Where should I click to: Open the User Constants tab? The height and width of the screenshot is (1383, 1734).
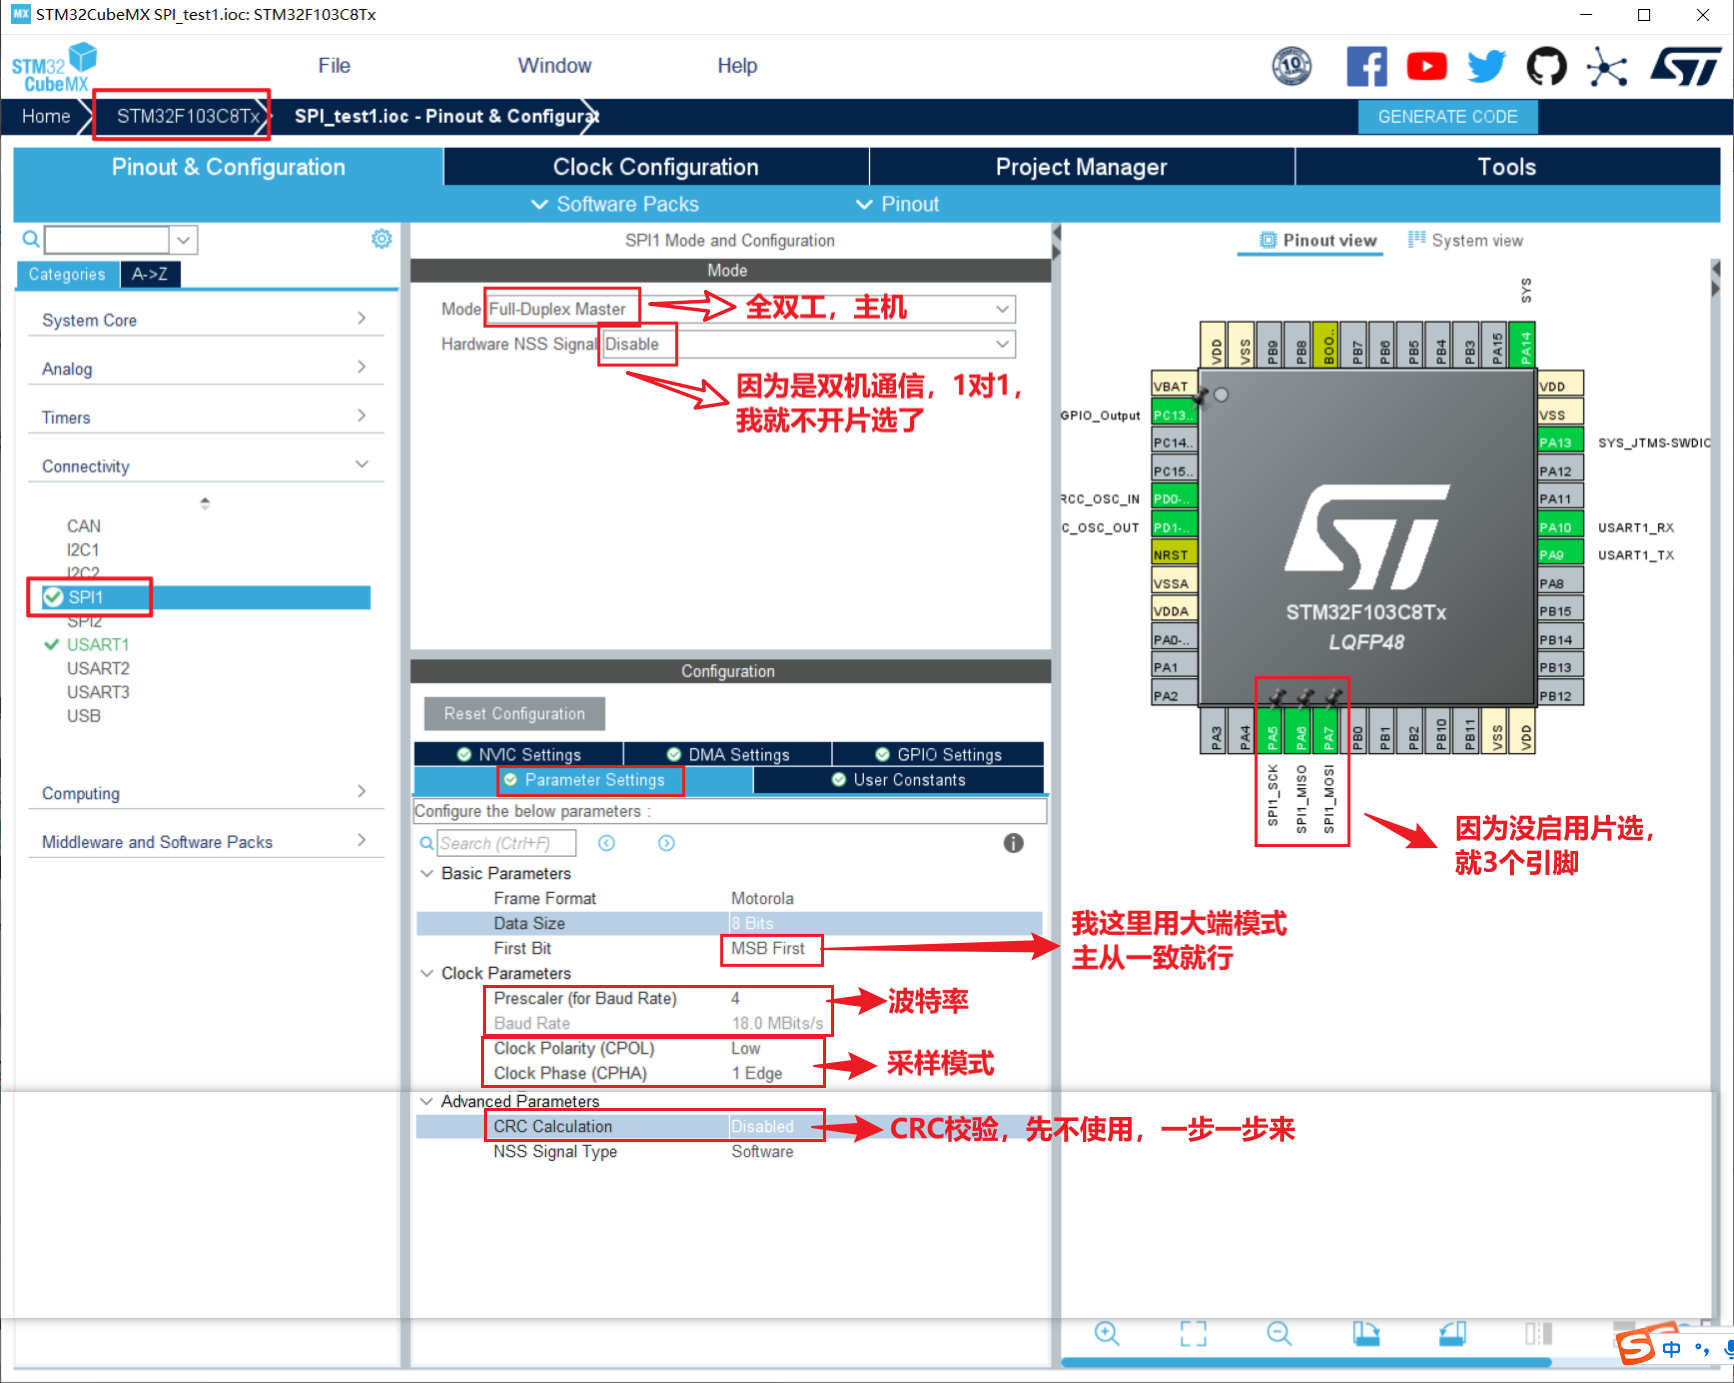click(898, 780)
